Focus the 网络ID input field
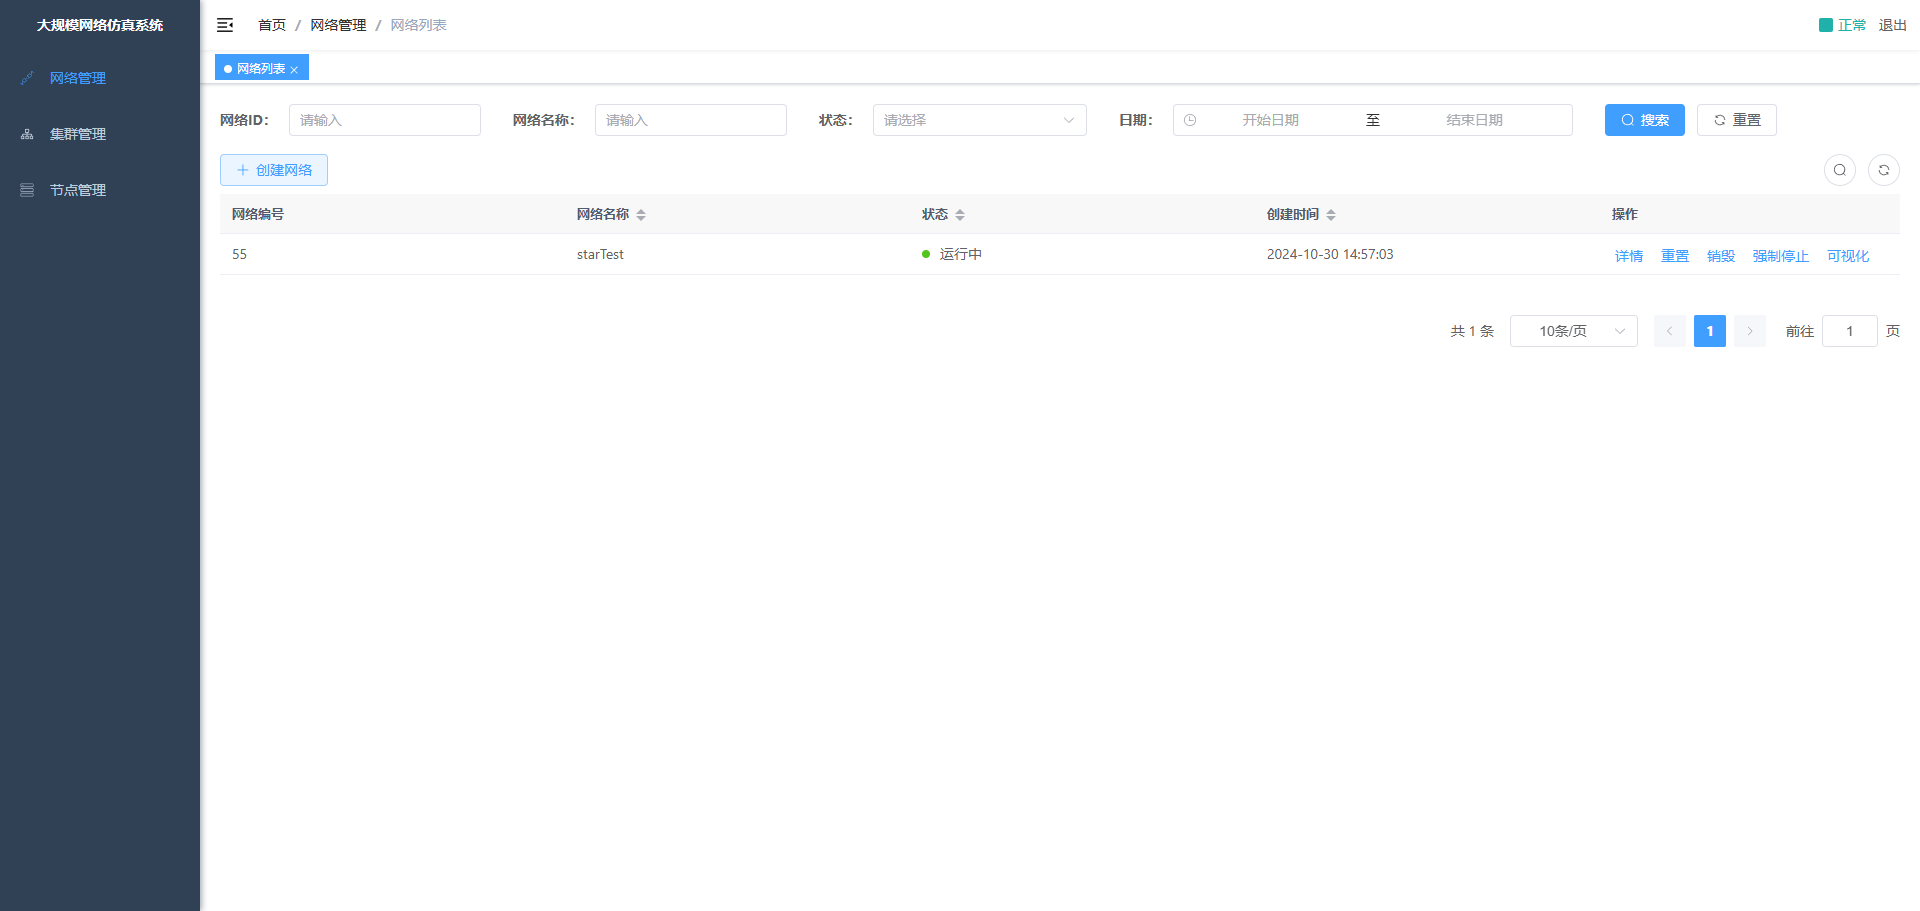Viewport: 1920px width, 911px height. coord(384,120)
